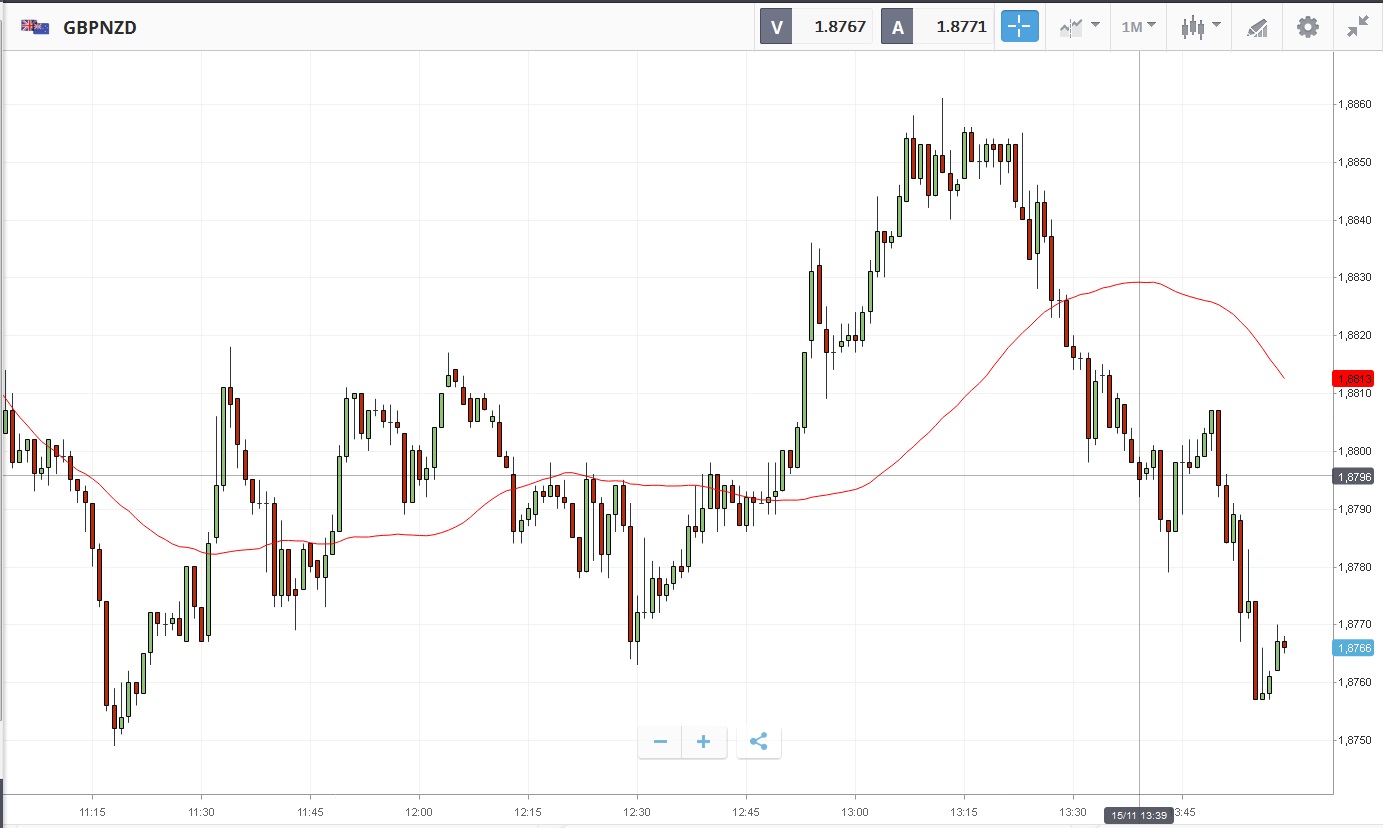Click the 1.8850 level on price axis
Screen dimensions: 1383x828
point(1355,162)
